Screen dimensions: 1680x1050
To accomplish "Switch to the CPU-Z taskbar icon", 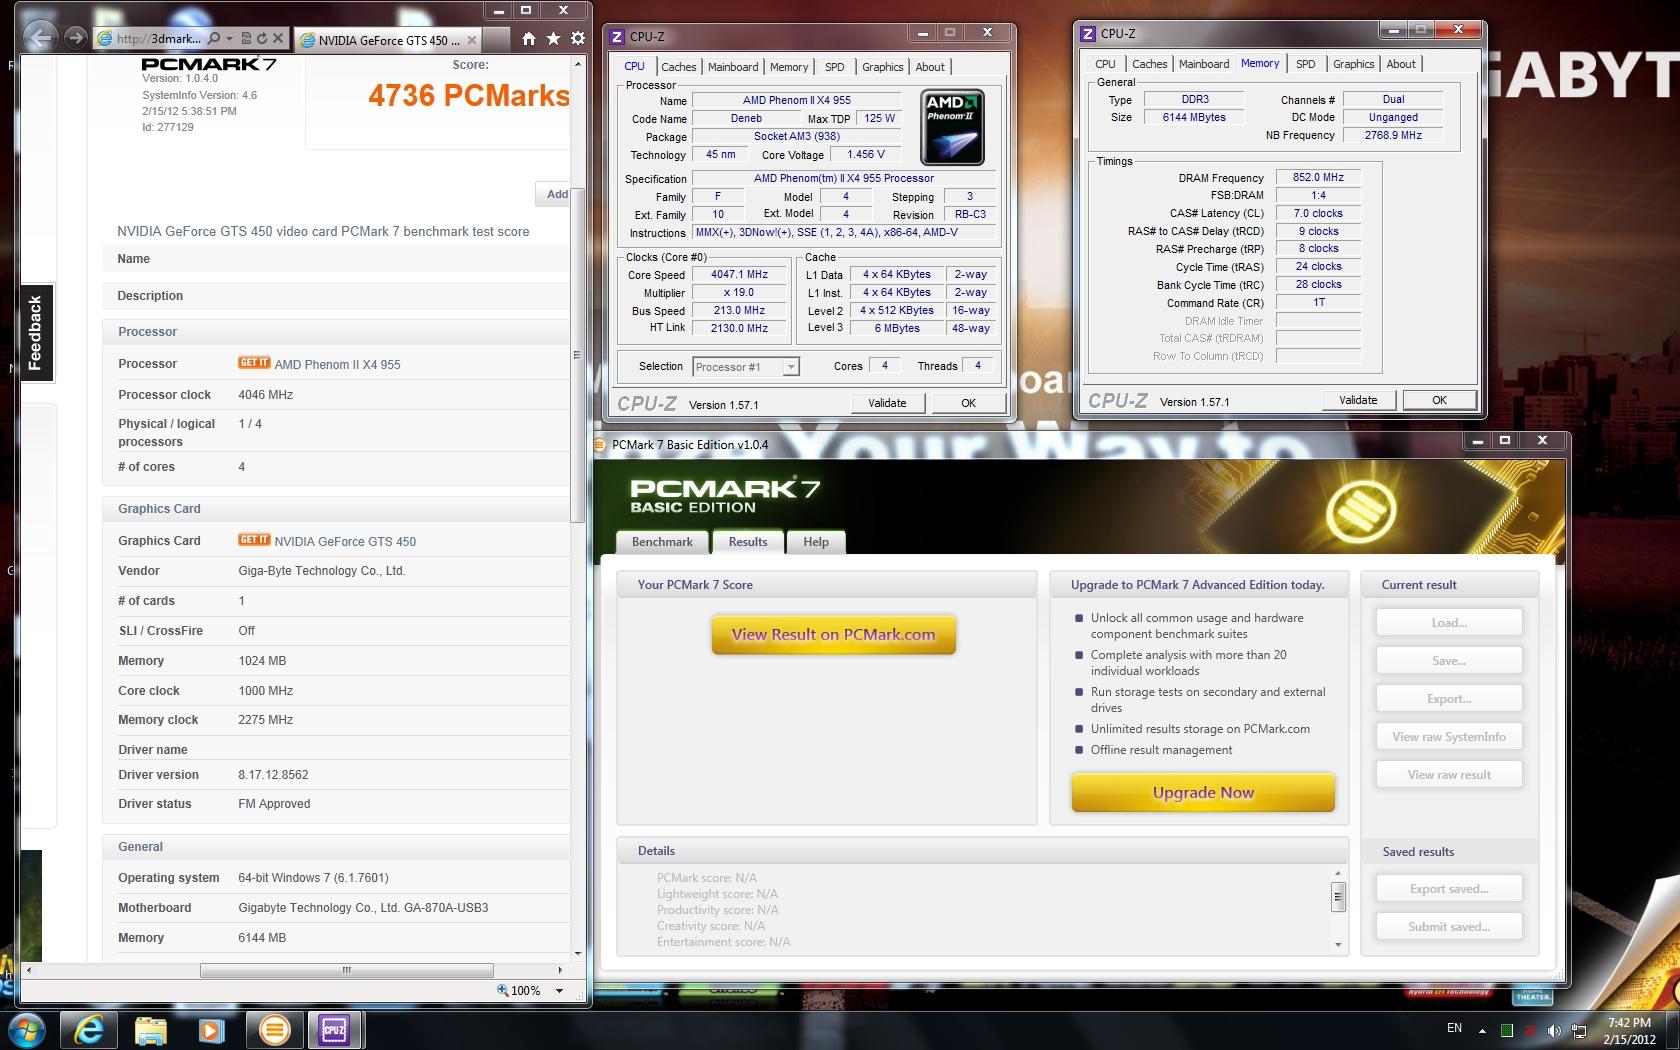I will pyautogui.click(x=334, y=1030).
